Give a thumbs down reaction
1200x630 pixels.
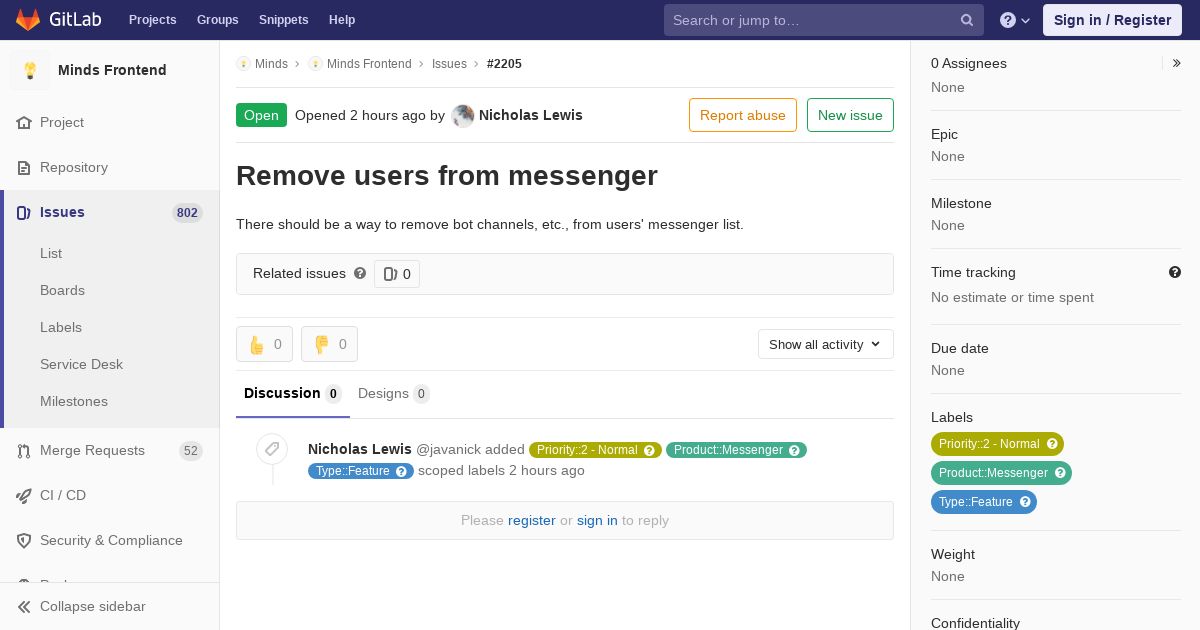coord(329,344)
